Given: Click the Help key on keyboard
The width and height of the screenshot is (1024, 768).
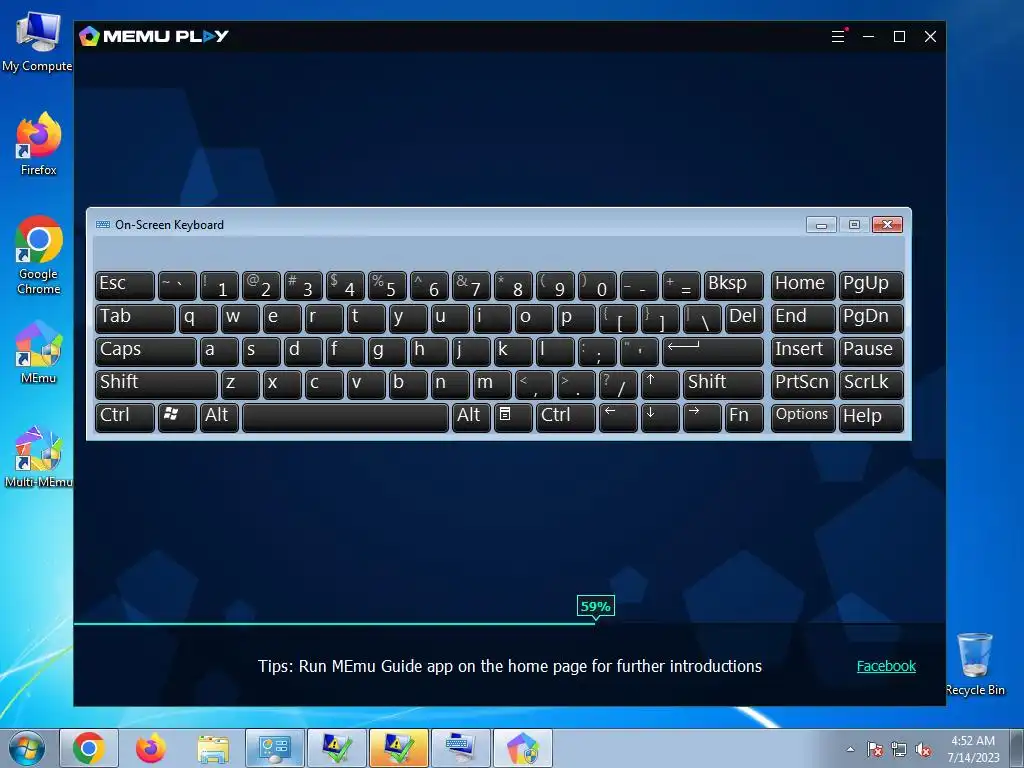Looking at the screenshot, I should [871, 417].
